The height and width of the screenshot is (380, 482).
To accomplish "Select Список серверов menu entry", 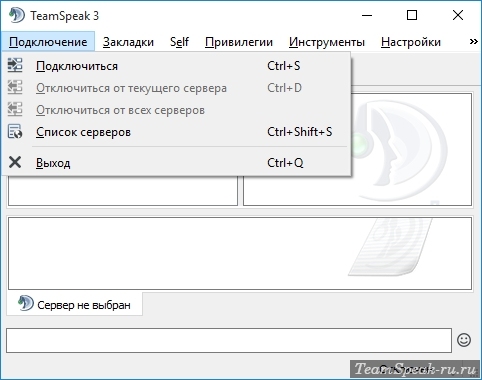I will pos(177,132).
